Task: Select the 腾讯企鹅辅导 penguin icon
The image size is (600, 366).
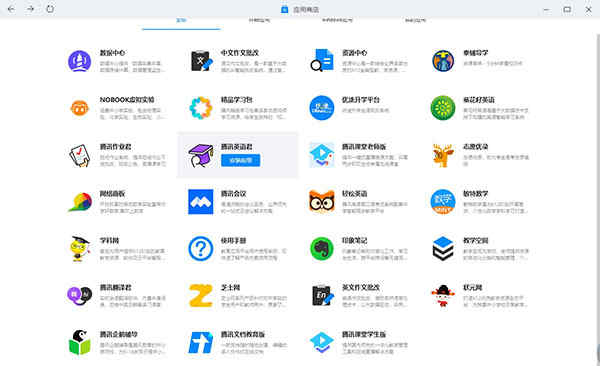Action: click(80, 342)
